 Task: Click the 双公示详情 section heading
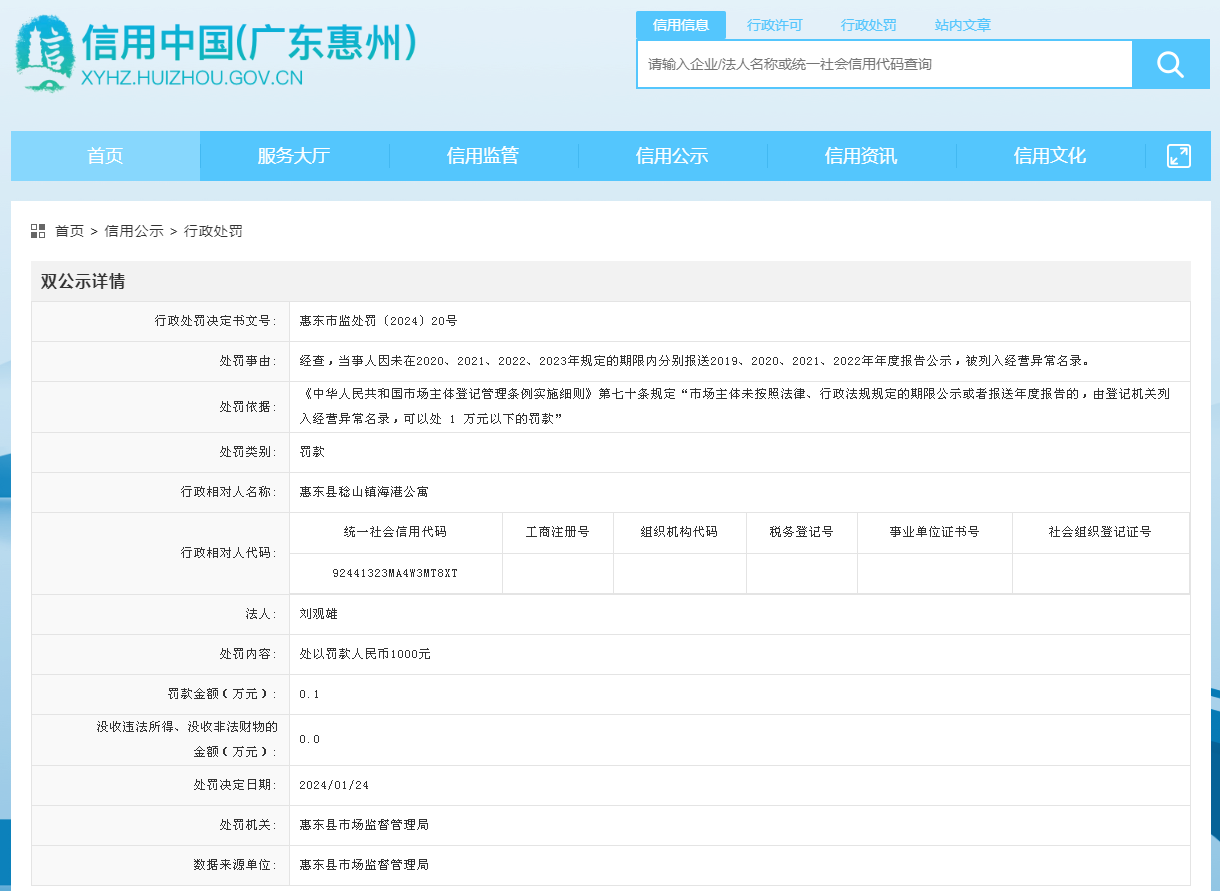click(83, 281)
